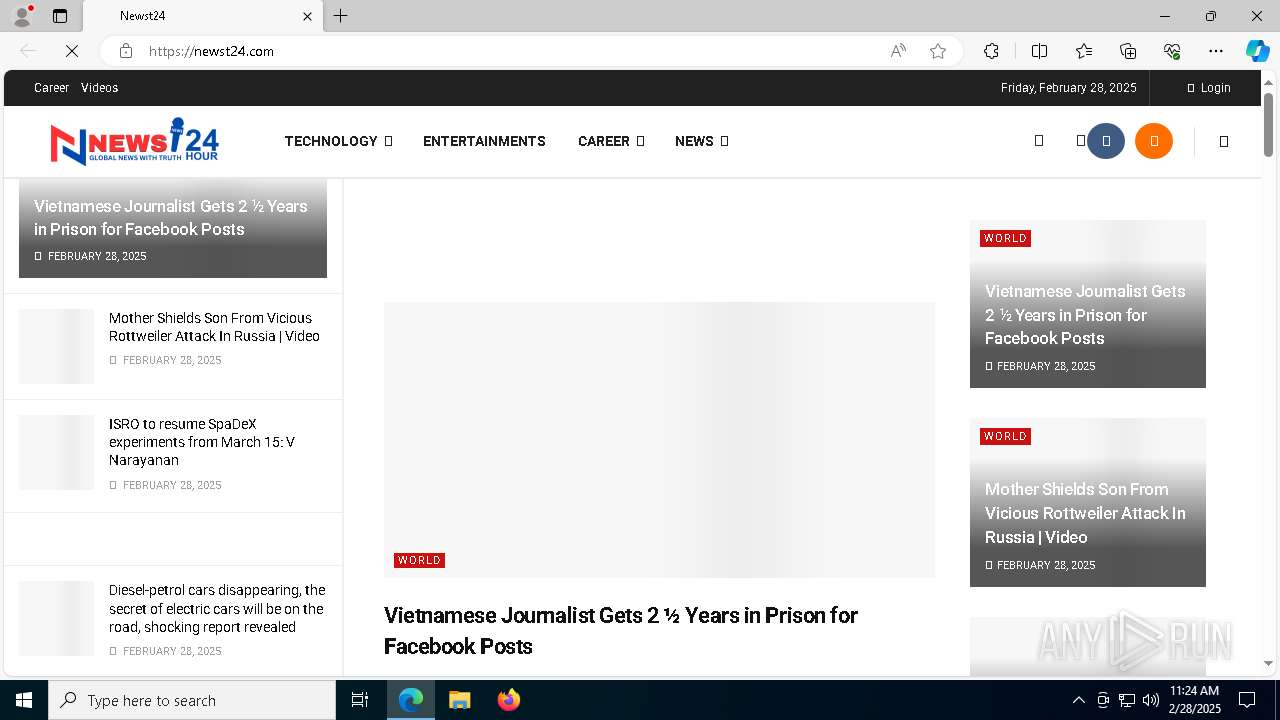The height and width of the screenshot is (720, 1280).
Task: Open the Videos link in top bar
Action: coord(99,88)
